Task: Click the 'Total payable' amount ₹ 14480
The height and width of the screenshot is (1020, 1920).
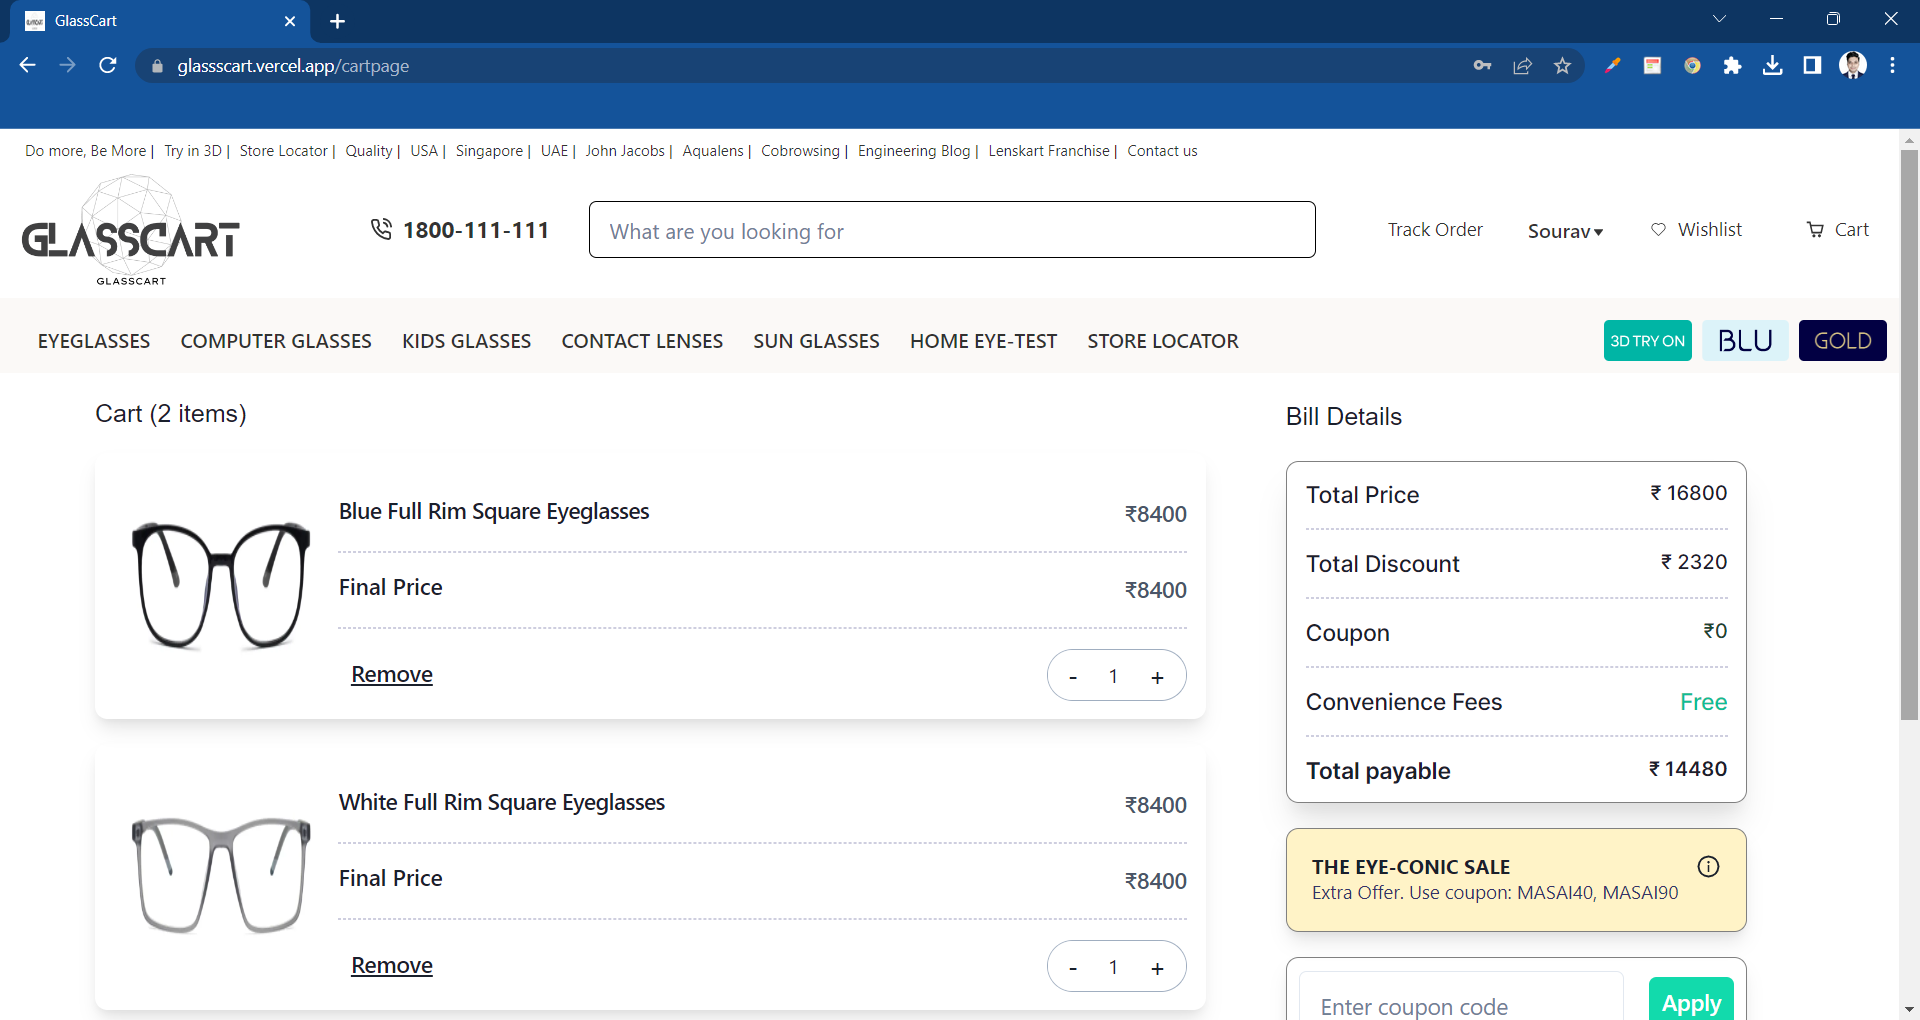Action: pos(1688,769)
